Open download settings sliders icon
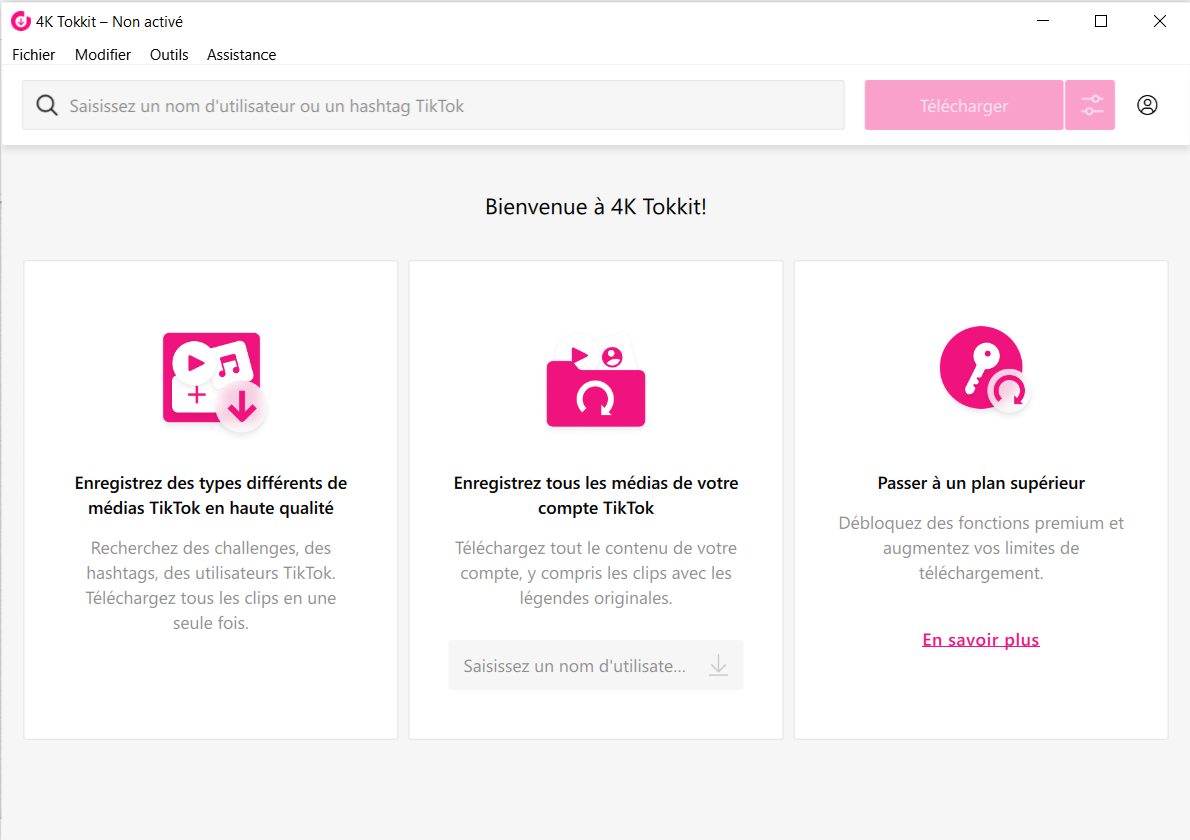Viewport: 1190px width, 840px height. tap(1090, 106)
